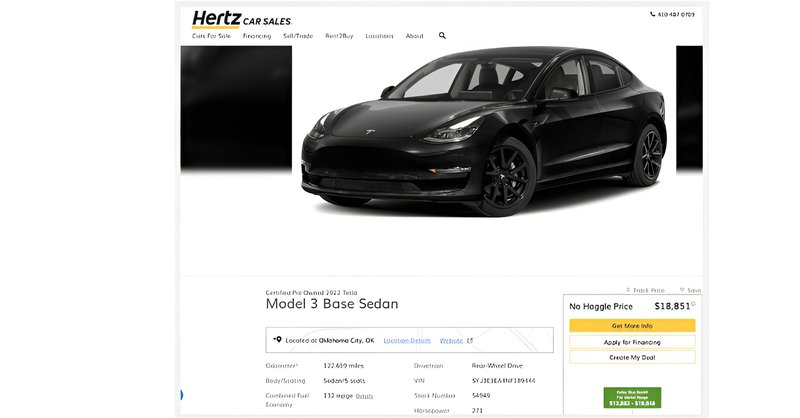Open Cars For Sale menu
Screen dimensions: 800x418
point(211,35)
